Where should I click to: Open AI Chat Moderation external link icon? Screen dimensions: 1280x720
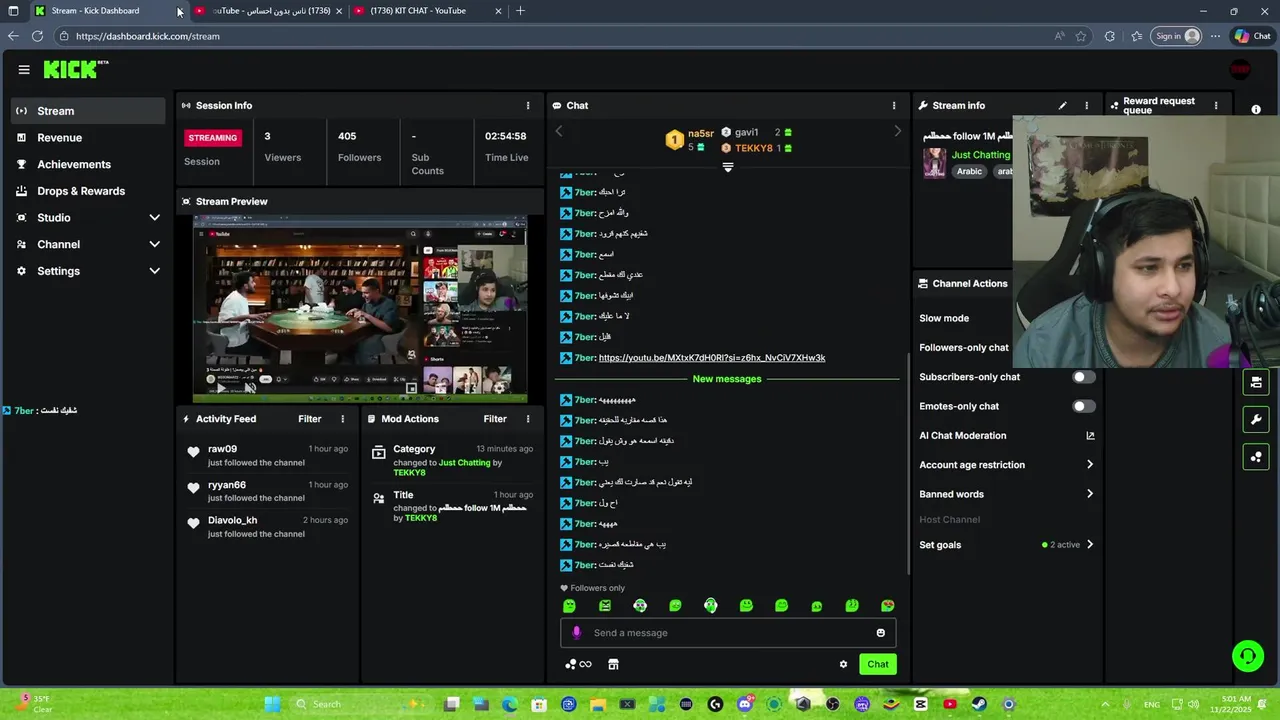tap(1090, 435)
